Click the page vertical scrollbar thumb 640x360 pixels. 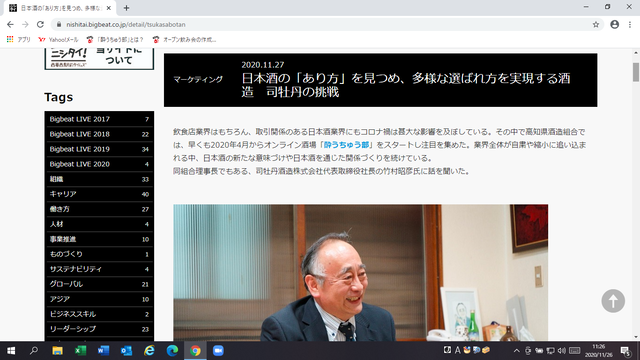pos(636,72)
